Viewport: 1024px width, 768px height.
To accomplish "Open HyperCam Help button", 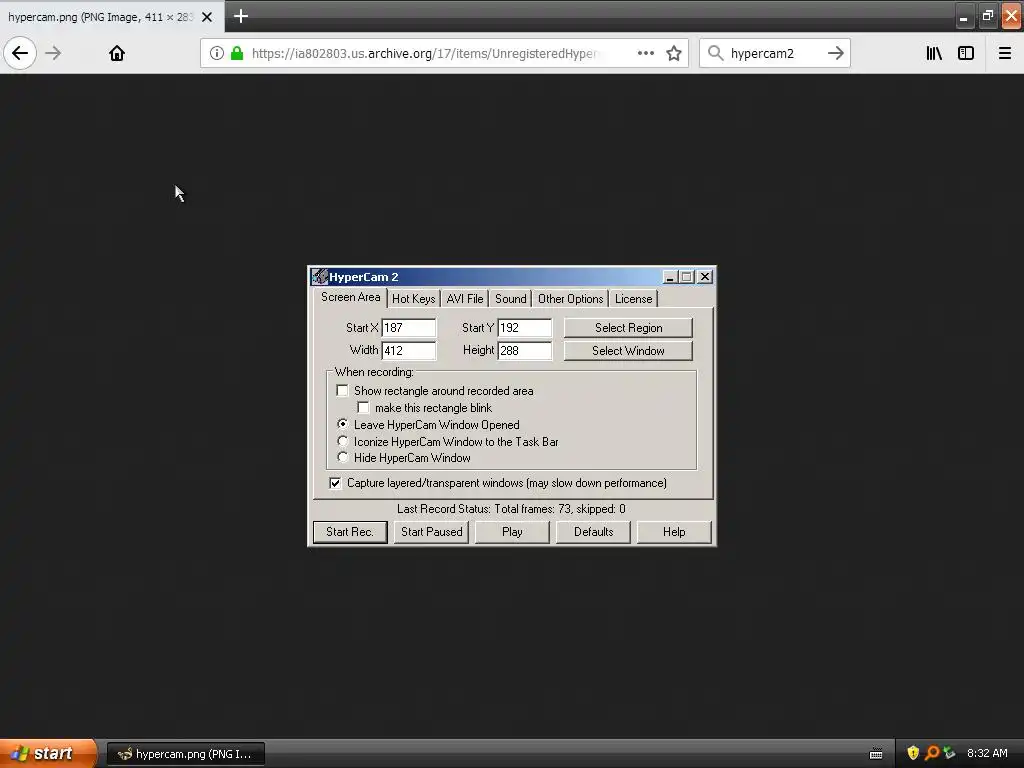I will tap(674, 532).
